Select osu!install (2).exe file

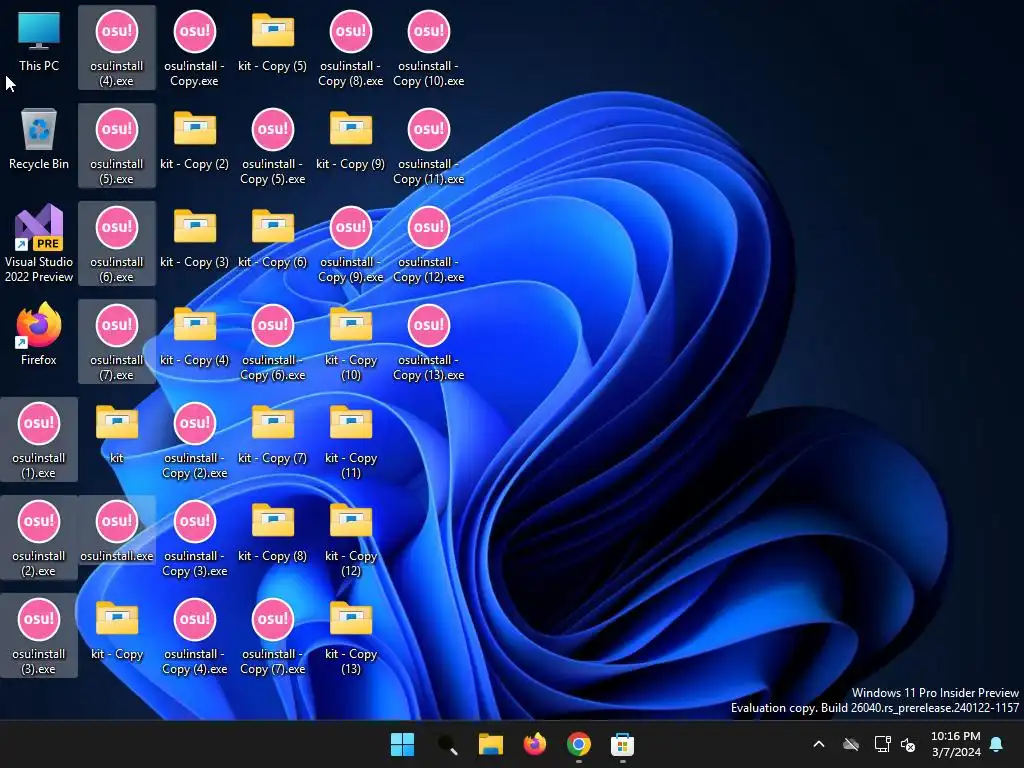coord(39,538)
